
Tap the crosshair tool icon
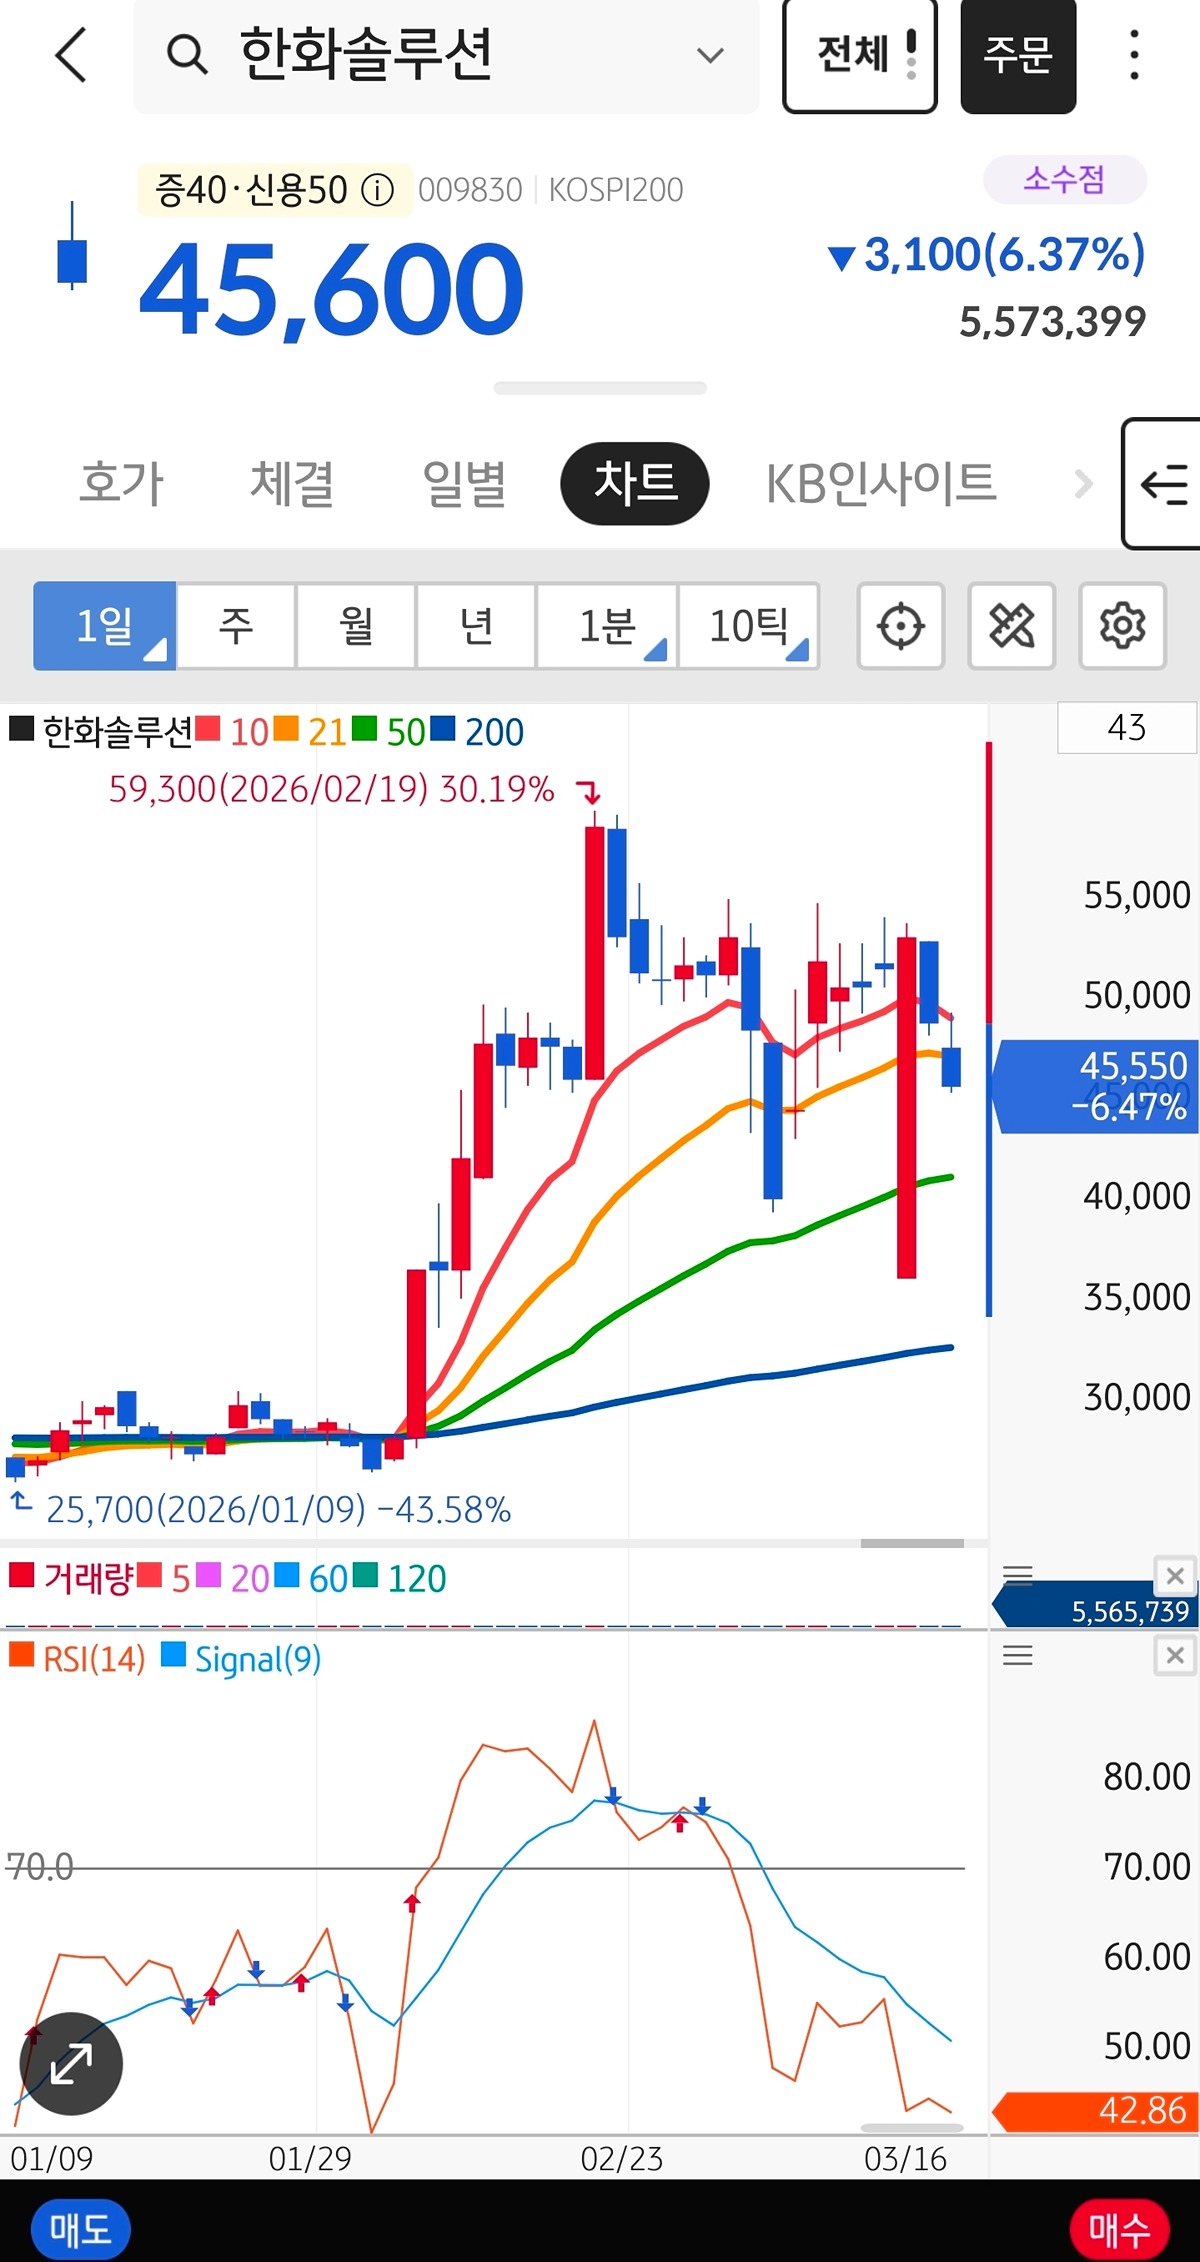(900, 627)
